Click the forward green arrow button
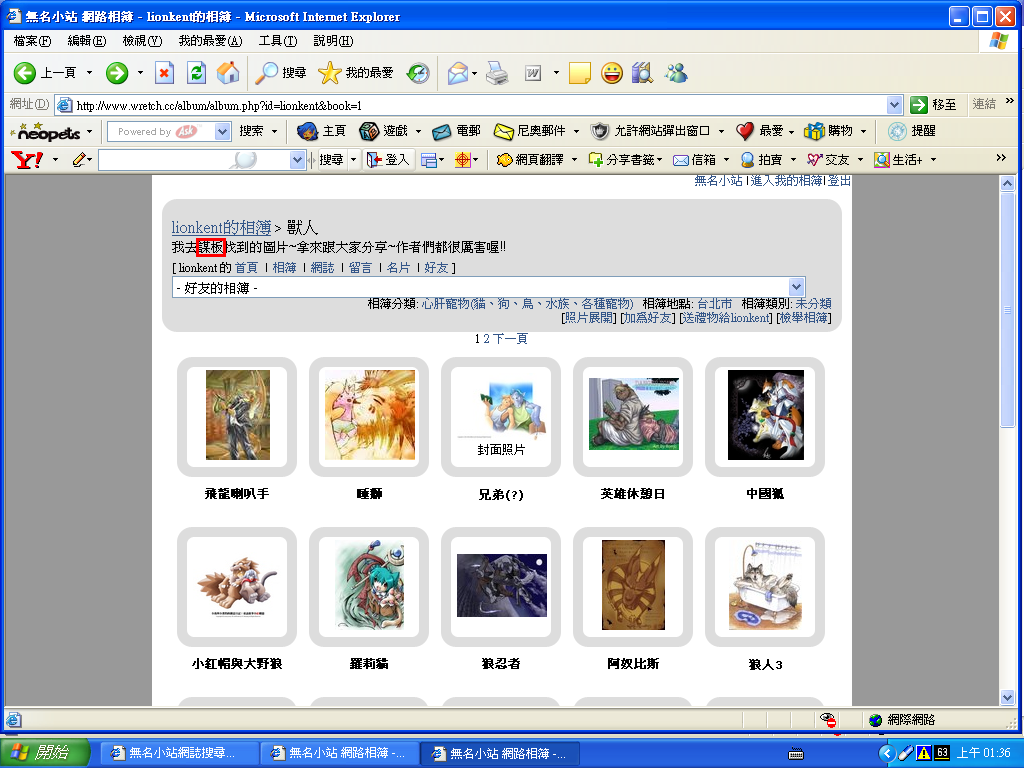Image resolution: width=1024 pixels, height=768 pixels. point(117,73)
